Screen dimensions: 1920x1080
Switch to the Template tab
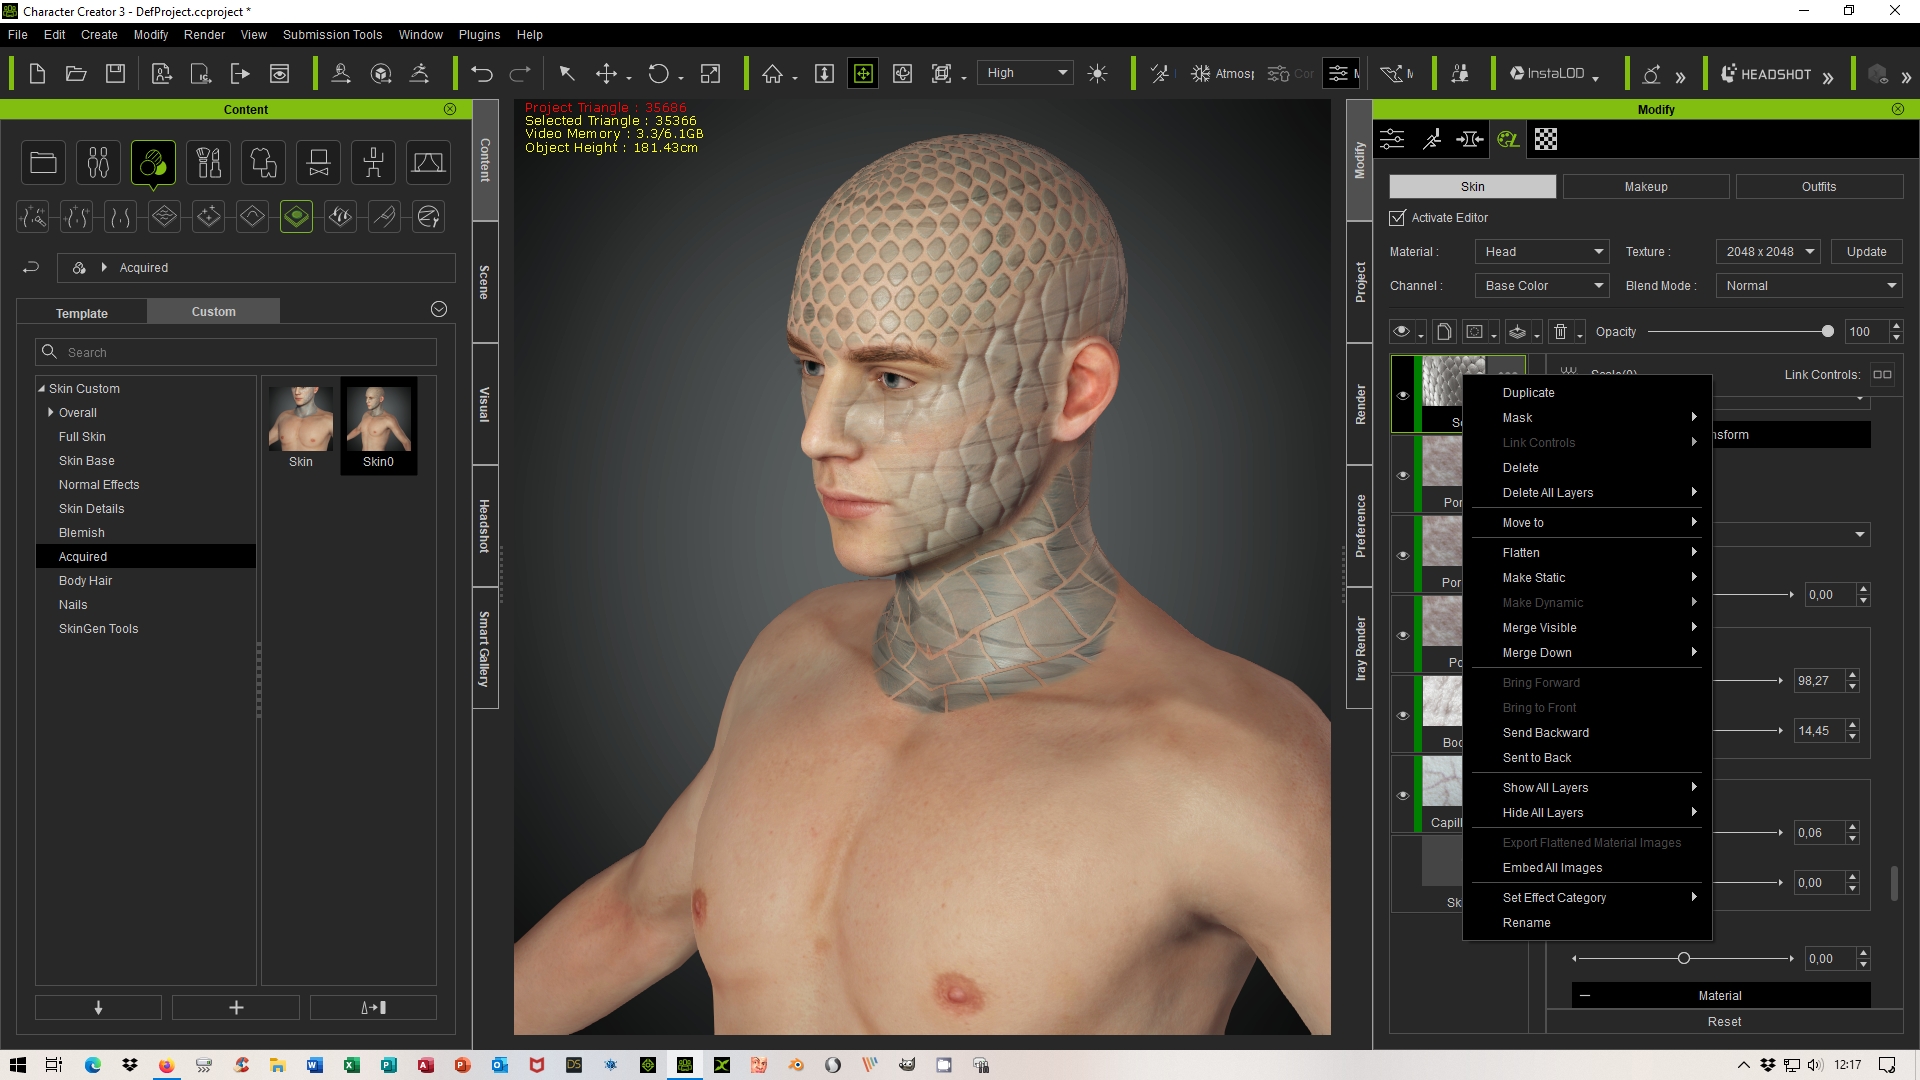click(82, 312)
